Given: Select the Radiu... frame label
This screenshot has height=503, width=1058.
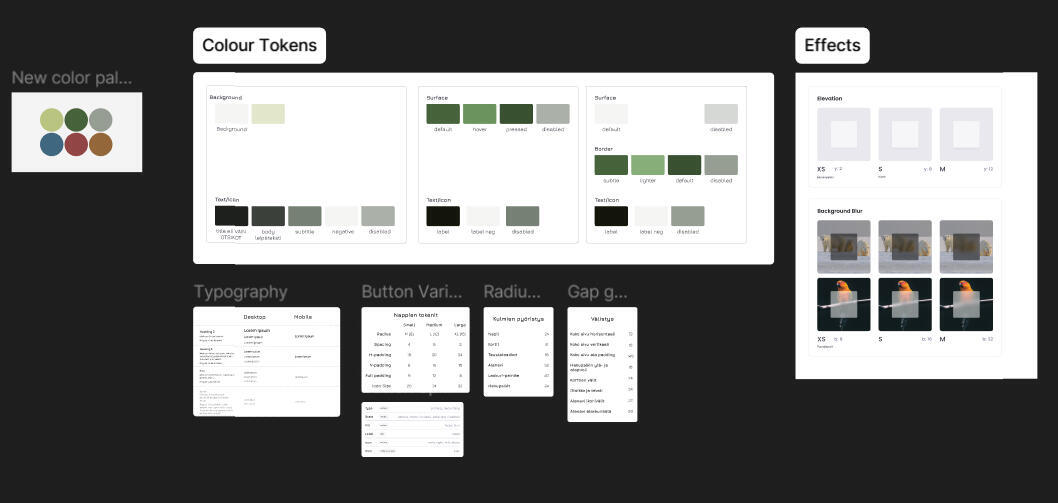Looking at the screenshot, I should [x=512, y=292].
